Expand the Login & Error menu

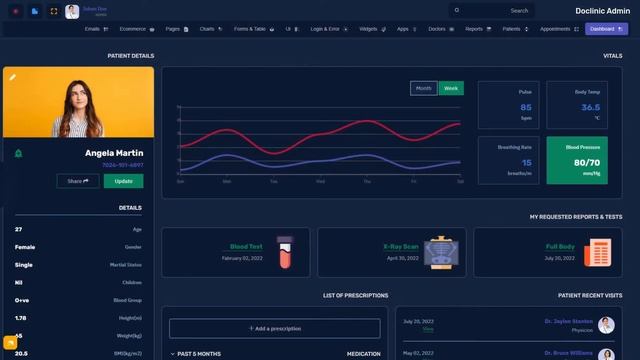(x=329, y=29)
